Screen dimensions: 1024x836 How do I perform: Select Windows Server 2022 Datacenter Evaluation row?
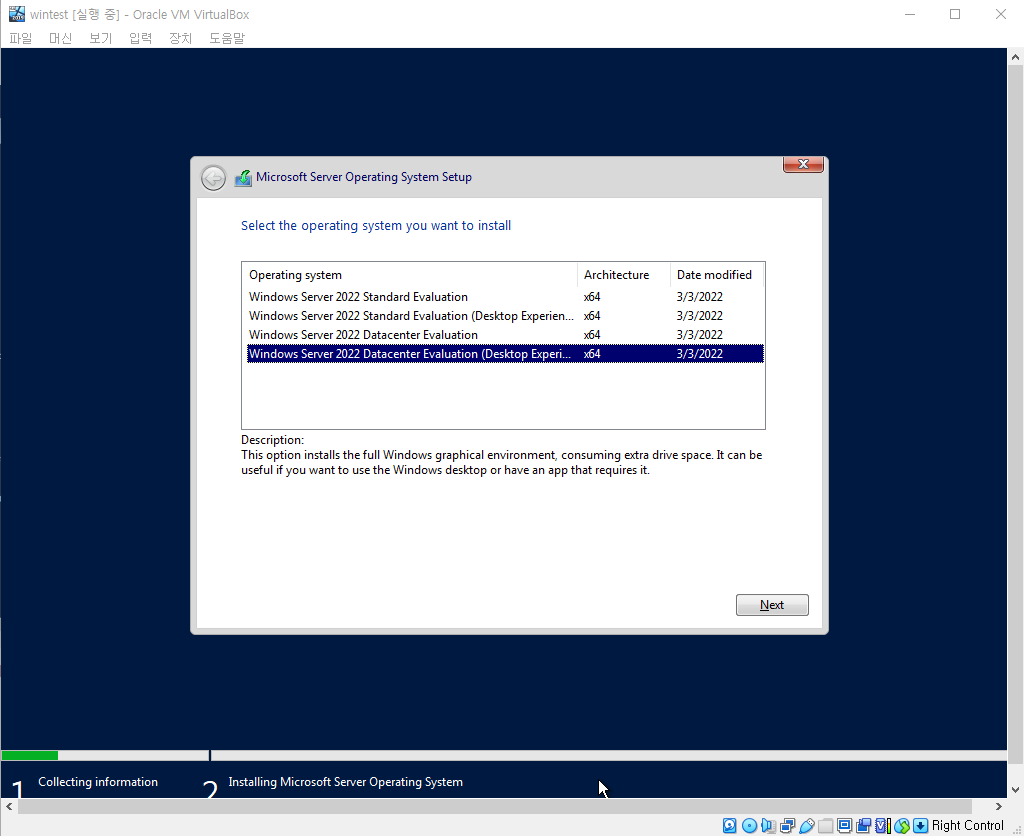coord(505,334)
